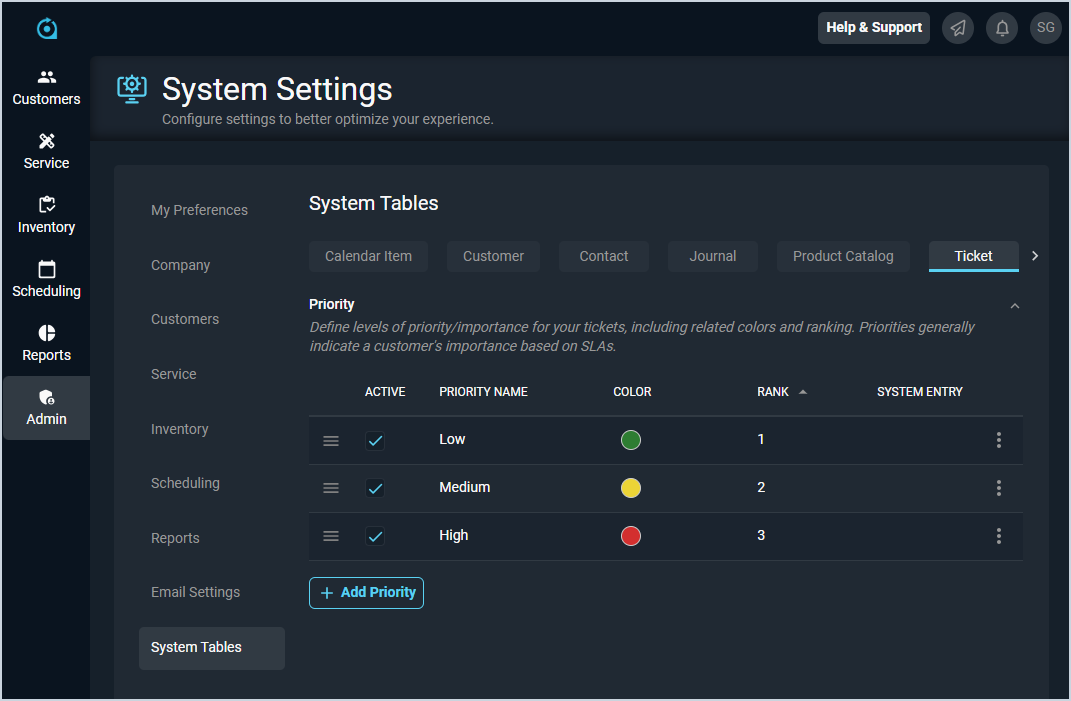Disable the Active checkbox for High
Viewport: 1071px width, 701px height.
[x=375, y=537]
